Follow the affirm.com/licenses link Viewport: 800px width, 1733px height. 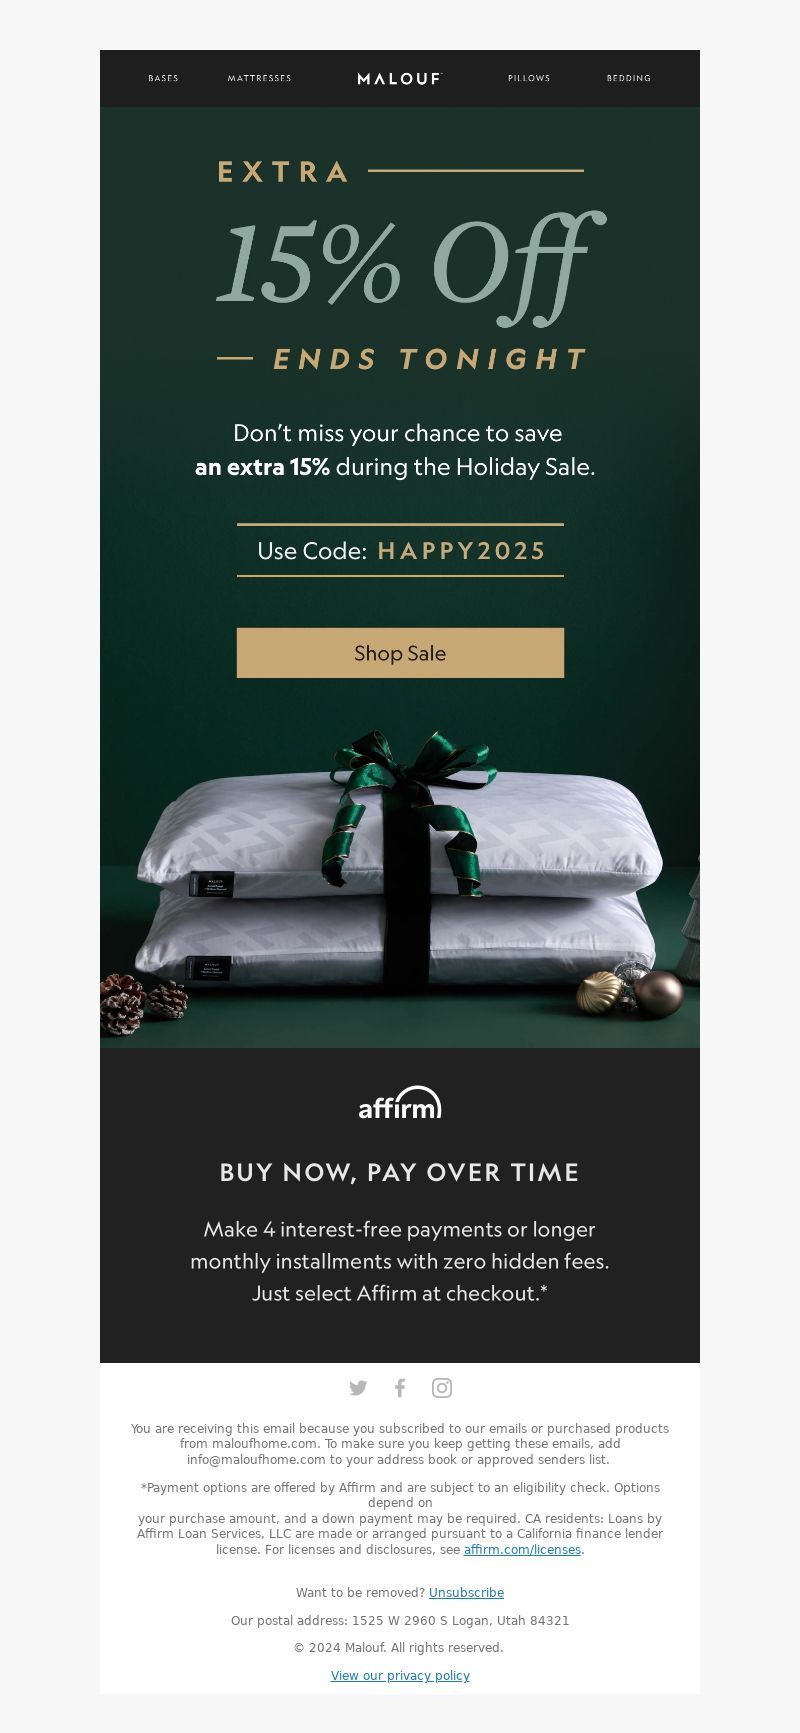[x=522, y=1550]
